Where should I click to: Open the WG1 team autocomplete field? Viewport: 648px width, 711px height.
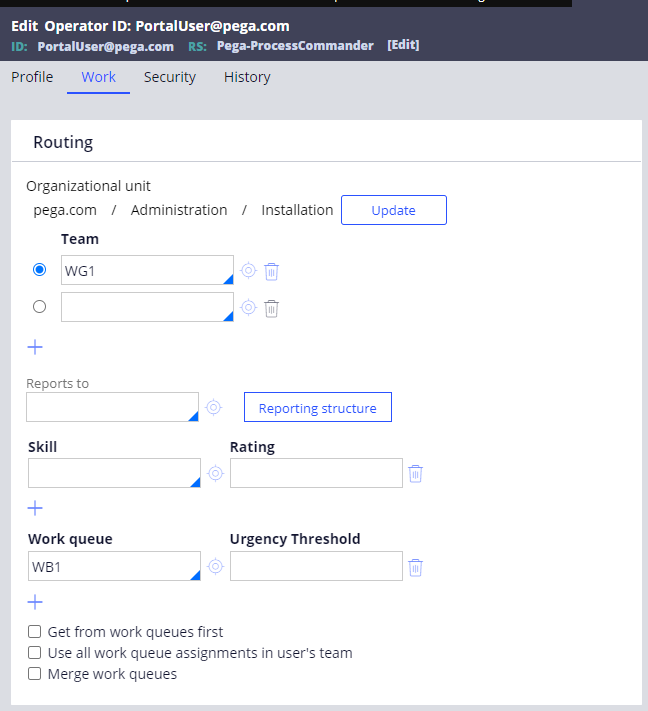pos(147,270)
